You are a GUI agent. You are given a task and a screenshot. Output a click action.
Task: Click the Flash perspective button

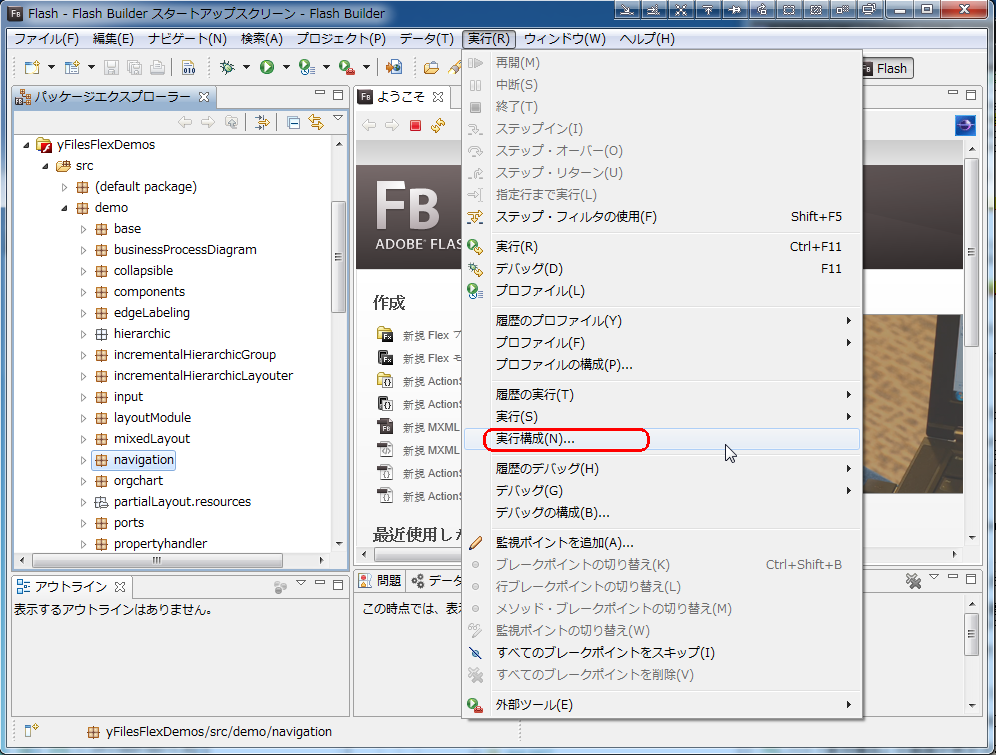point(887,69)
